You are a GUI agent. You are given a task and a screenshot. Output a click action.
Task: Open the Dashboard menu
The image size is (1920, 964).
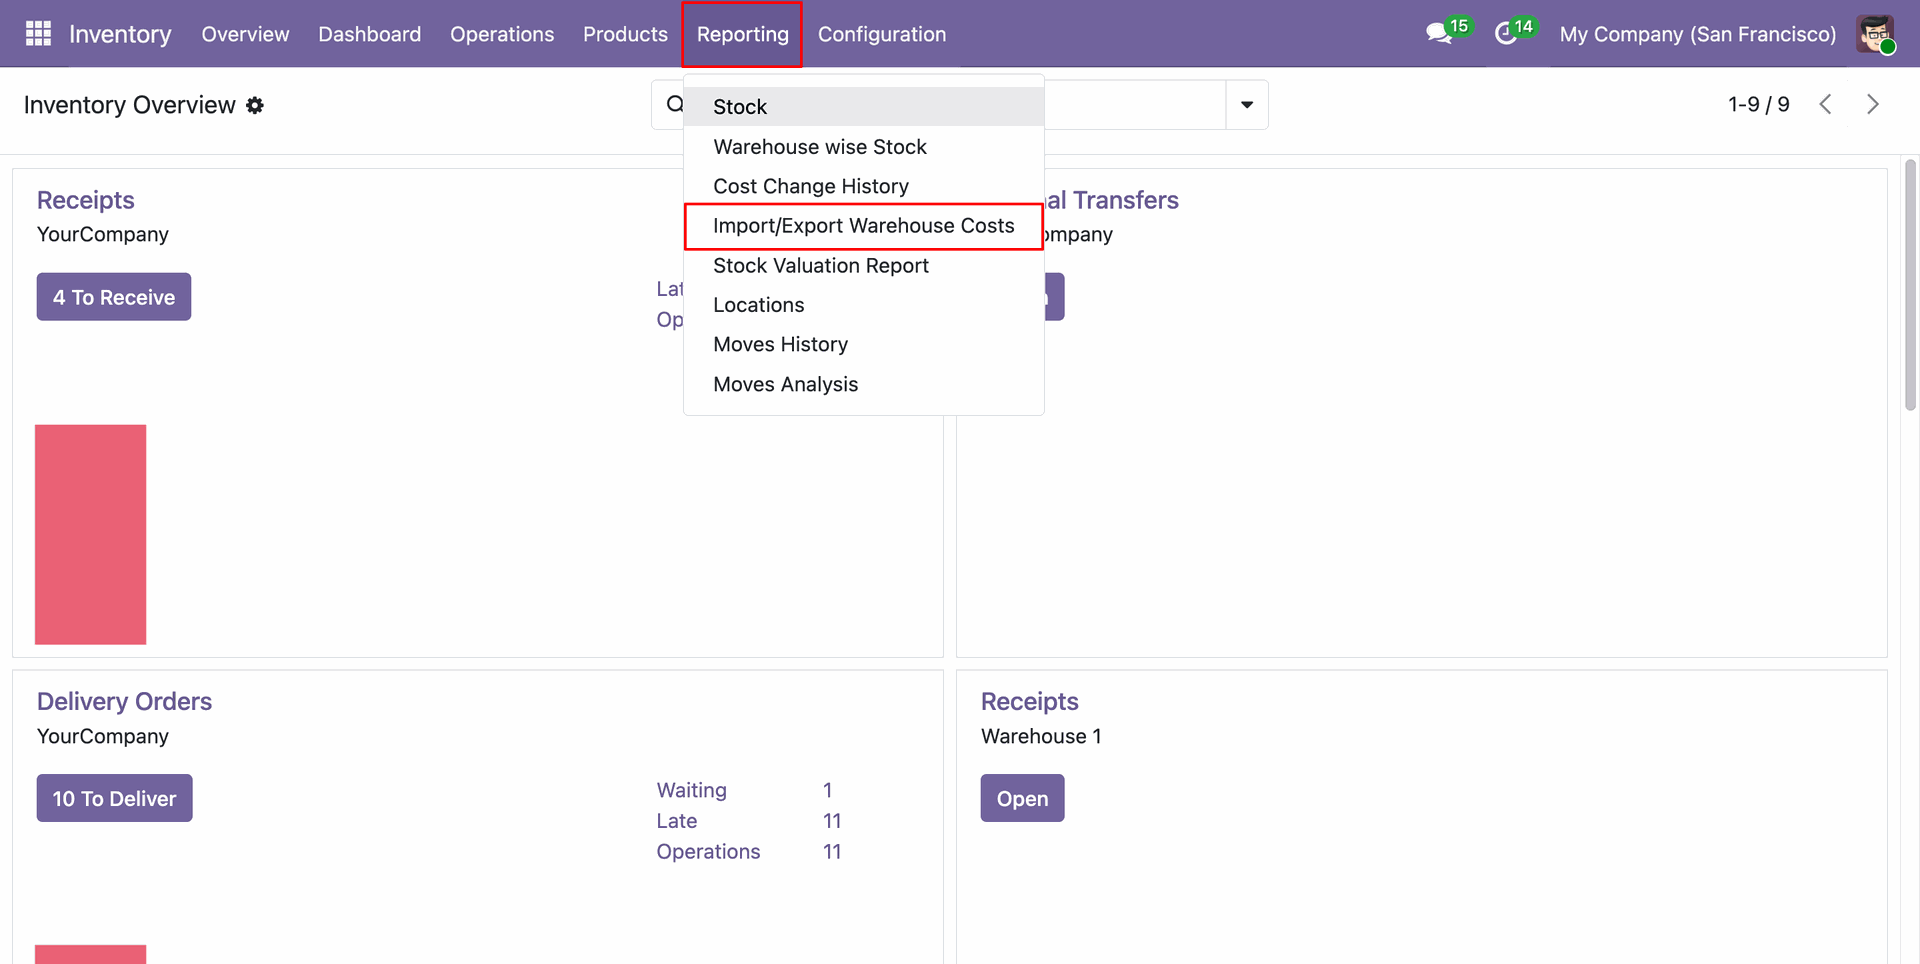pos(370,34)
